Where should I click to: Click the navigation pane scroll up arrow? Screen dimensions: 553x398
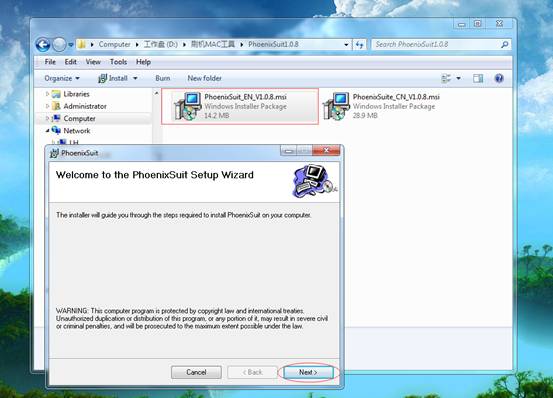pyautogui.click(x=157, y=93)
